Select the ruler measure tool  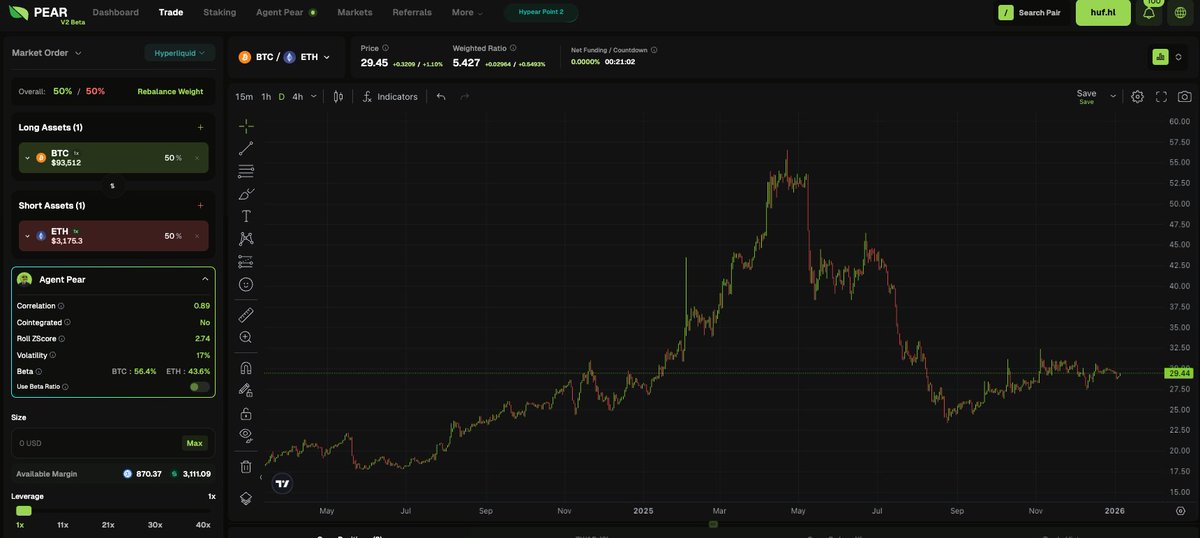246,314
